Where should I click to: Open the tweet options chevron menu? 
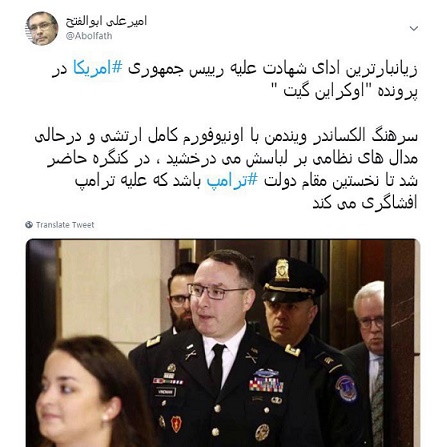coord(414,28)
